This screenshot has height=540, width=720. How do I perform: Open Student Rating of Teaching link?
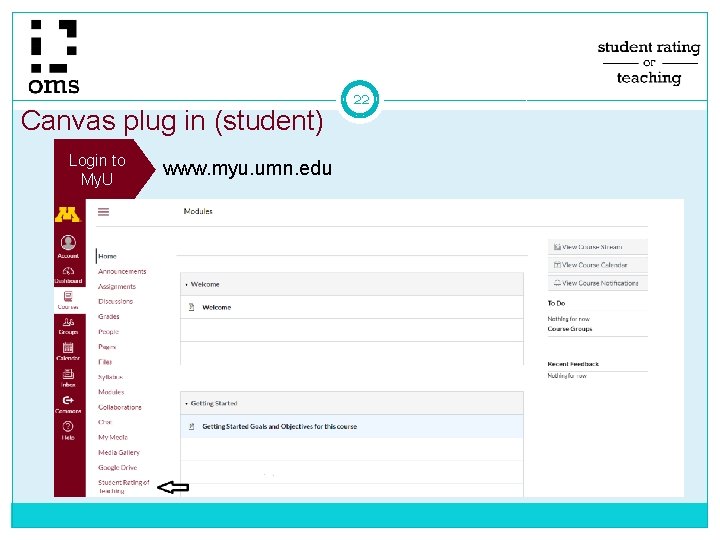click(124, 486)
